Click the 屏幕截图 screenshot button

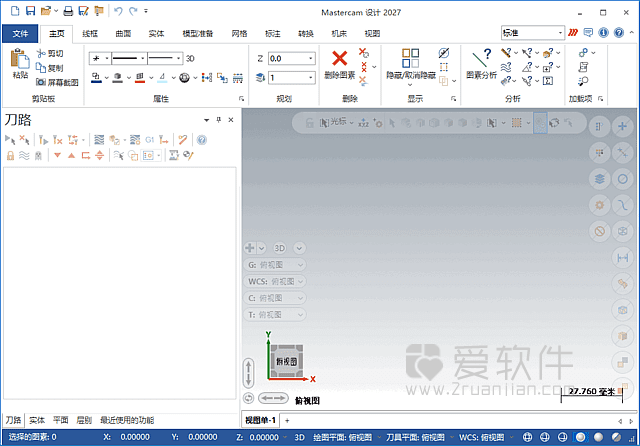tap(57, 82)
